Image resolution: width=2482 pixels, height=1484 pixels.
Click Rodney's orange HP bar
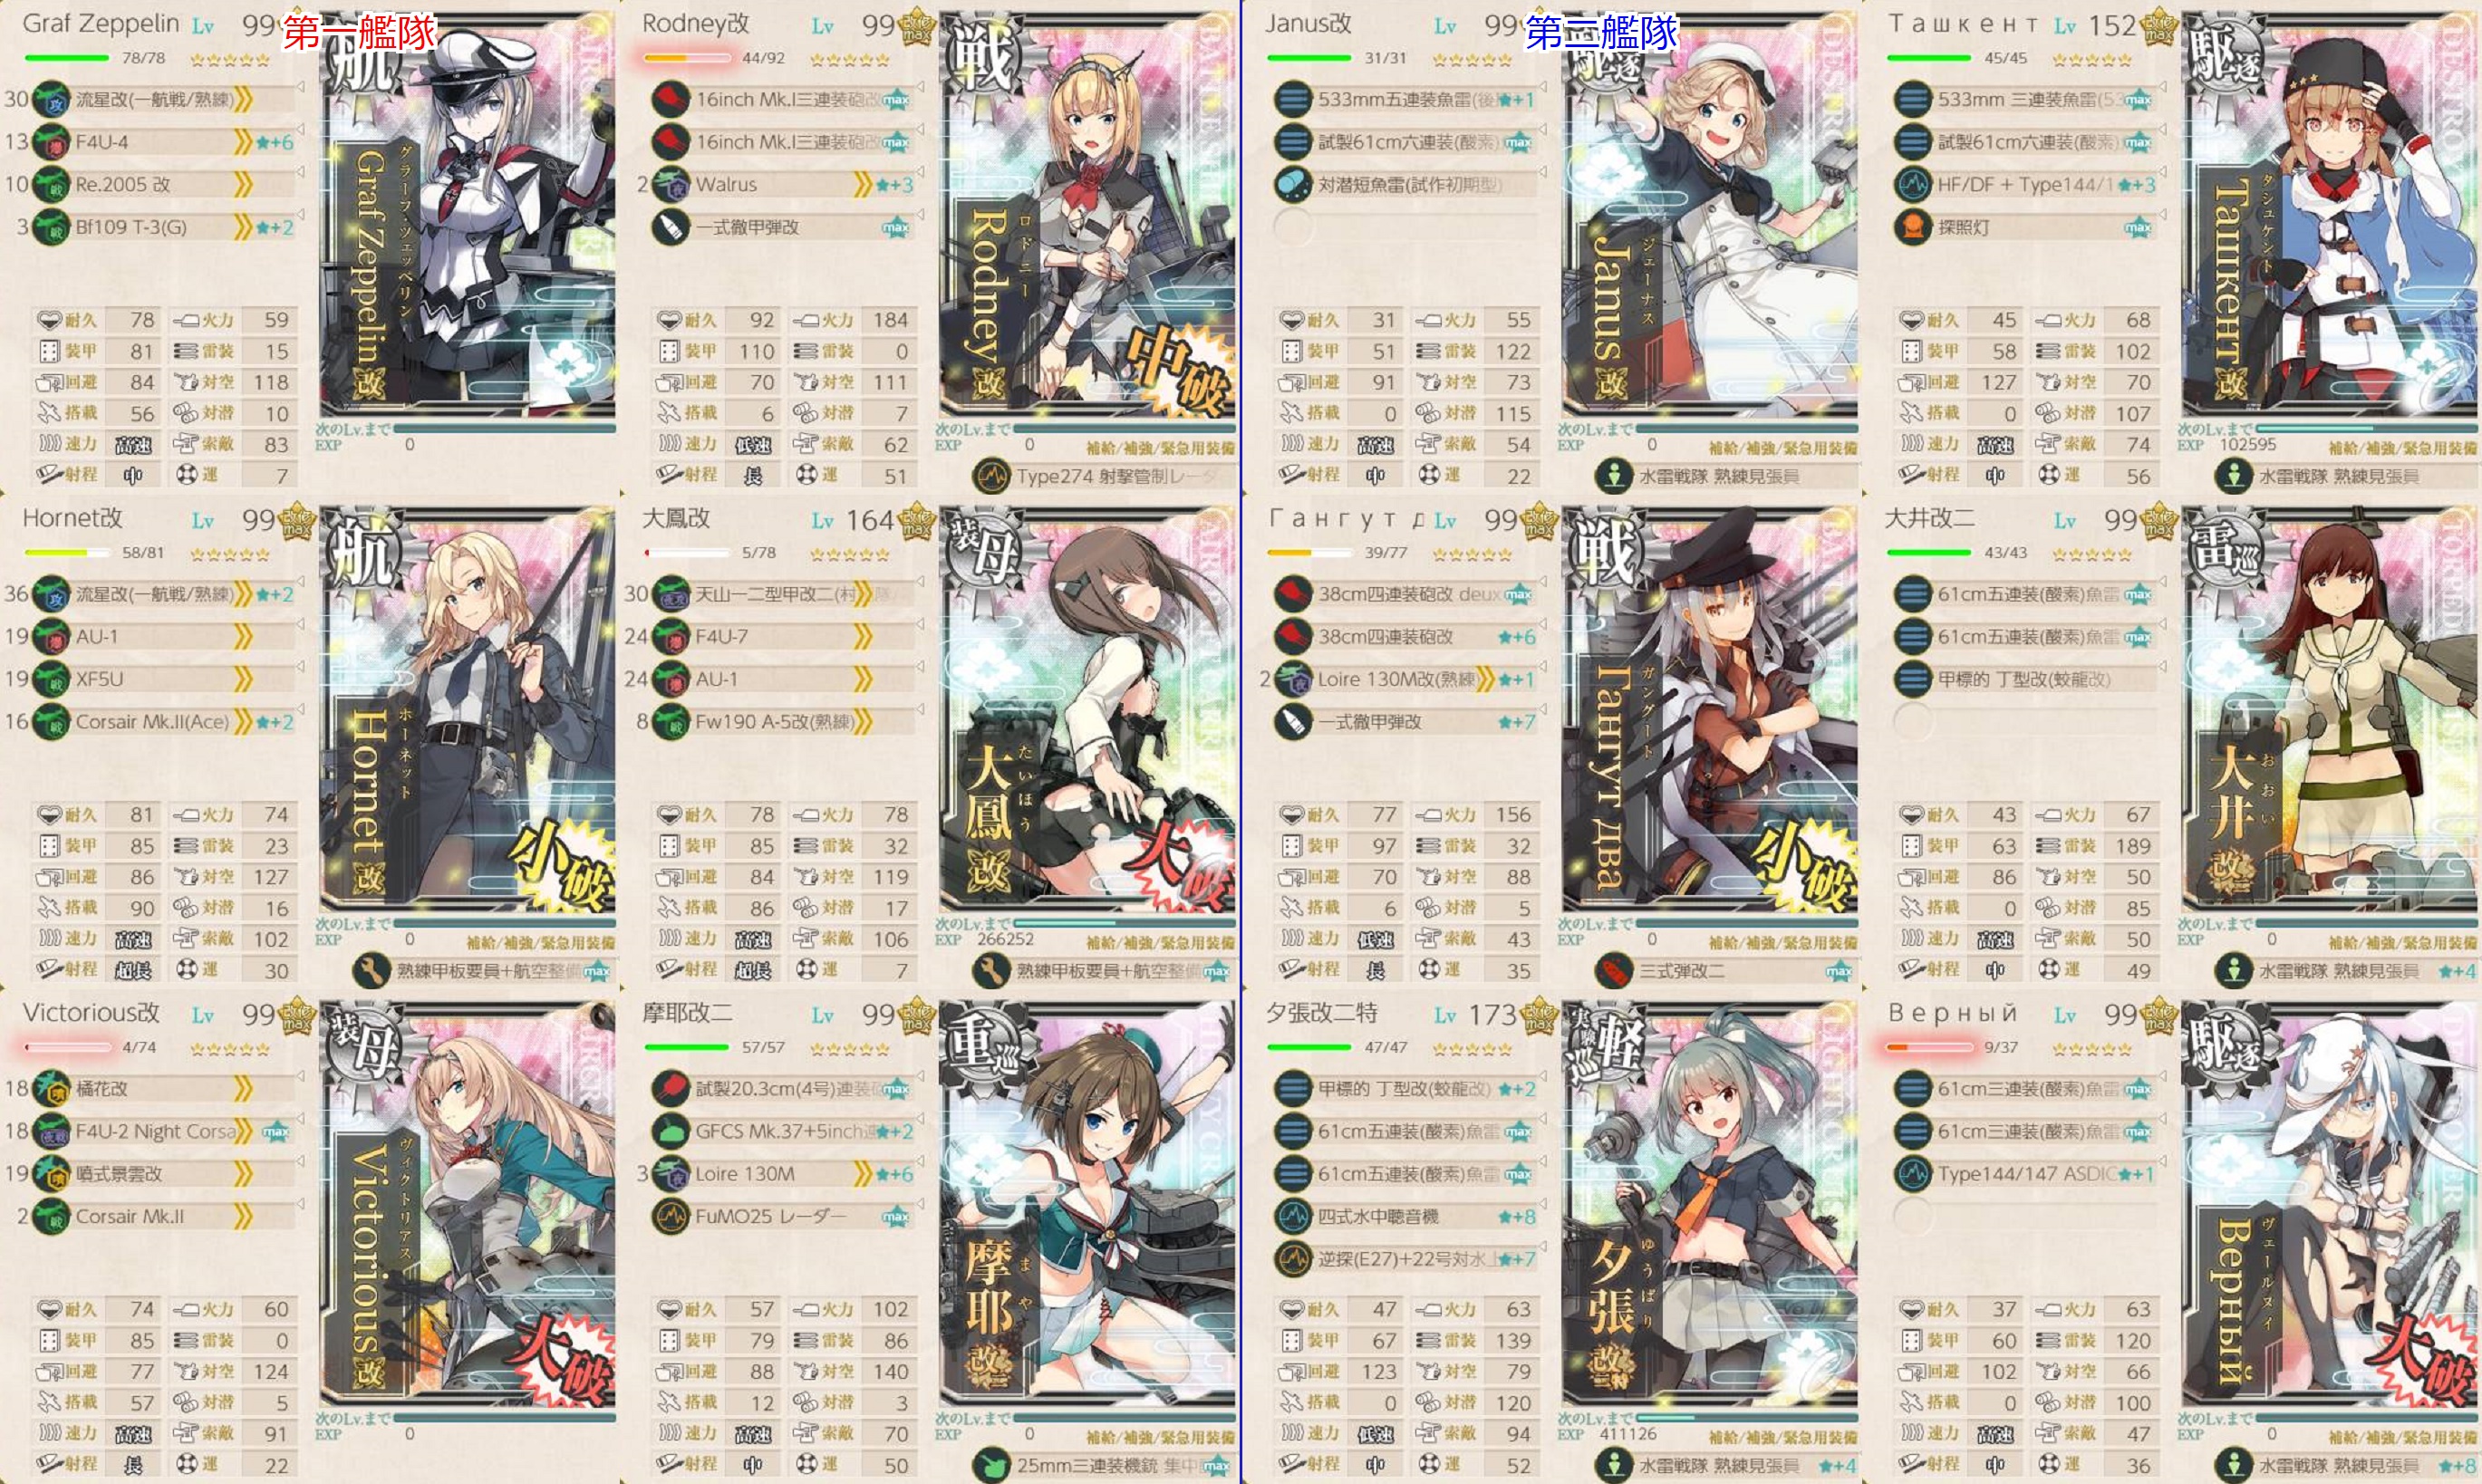pos(688,58)
